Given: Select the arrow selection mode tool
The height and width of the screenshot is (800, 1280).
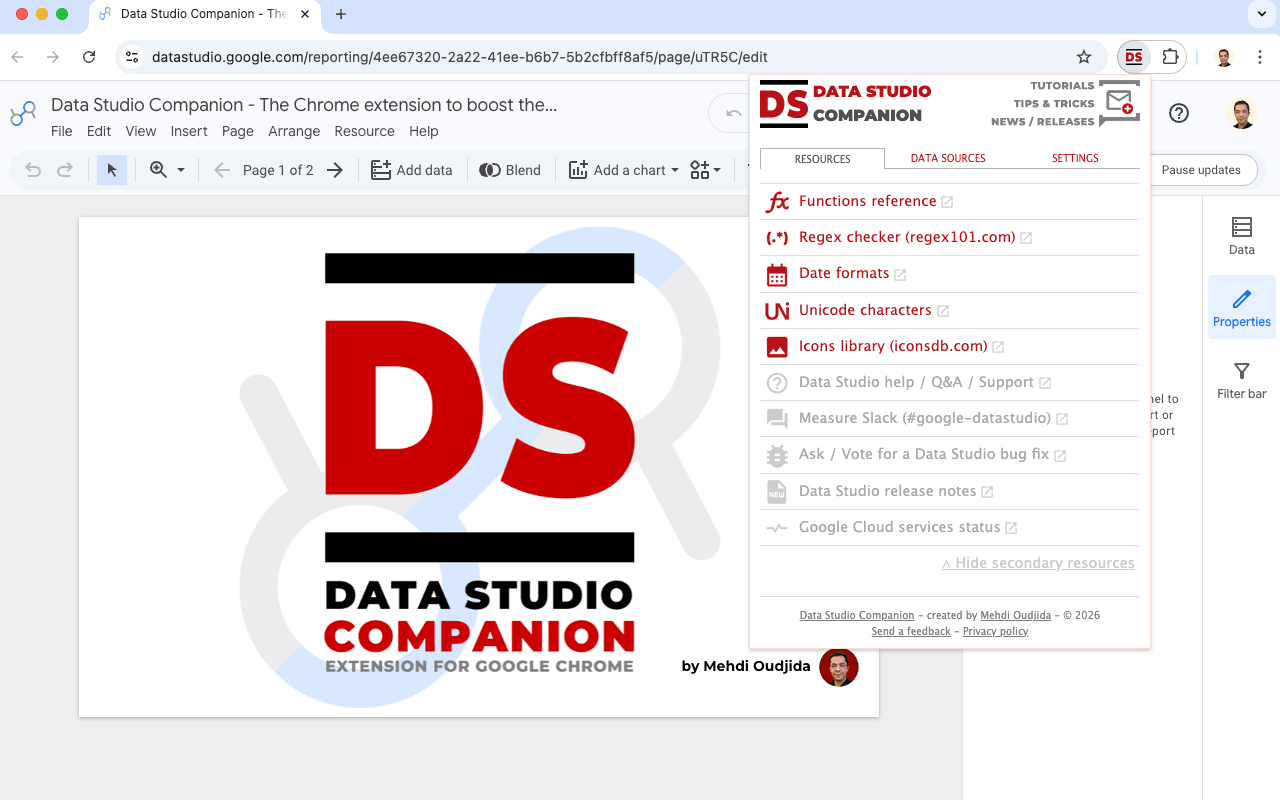Looking at the screenshot, I should coord(112,170).
